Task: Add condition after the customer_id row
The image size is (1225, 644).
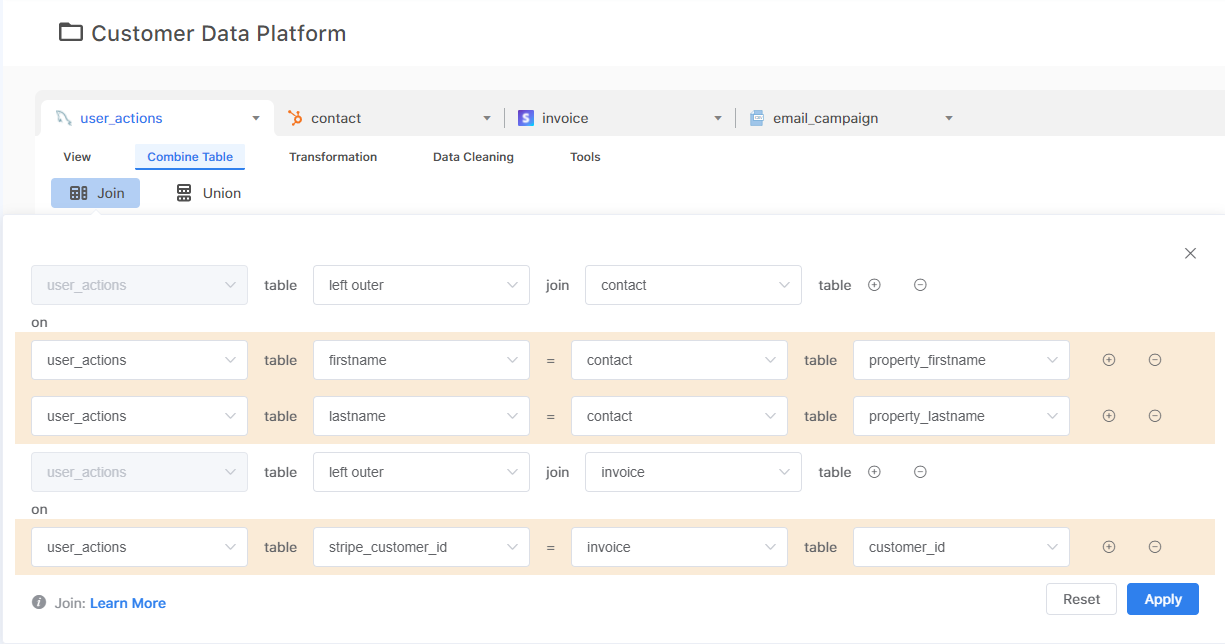Action: coord(1108,547)
